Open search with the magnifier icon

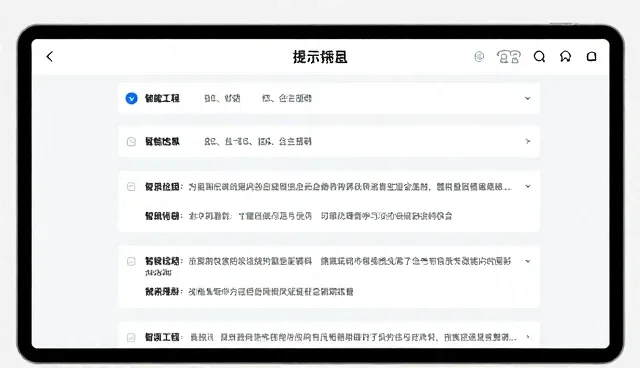[x=539, y=56]
